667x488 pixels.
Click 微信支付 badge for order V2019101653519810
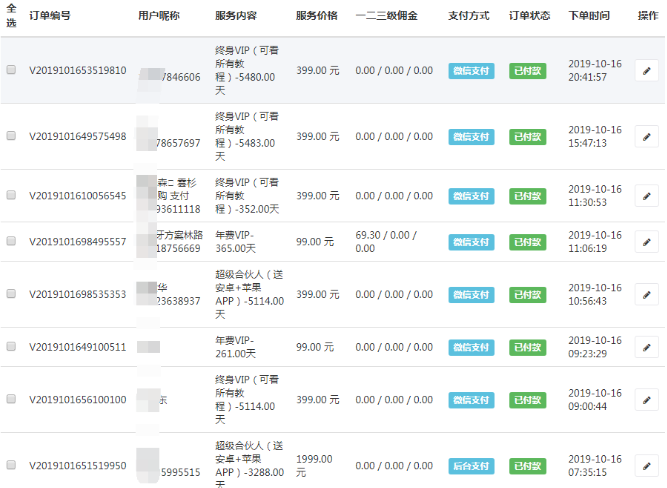point(471,71)
